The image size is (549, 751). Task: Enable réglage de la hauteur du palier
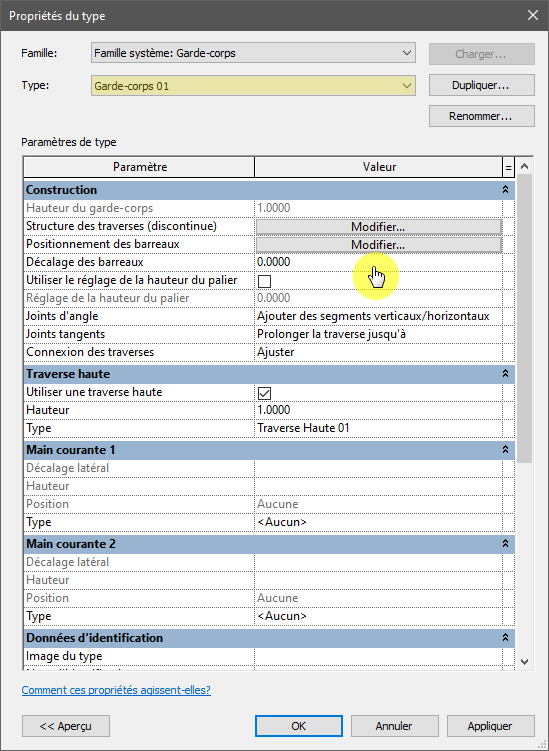click(264, 281)
